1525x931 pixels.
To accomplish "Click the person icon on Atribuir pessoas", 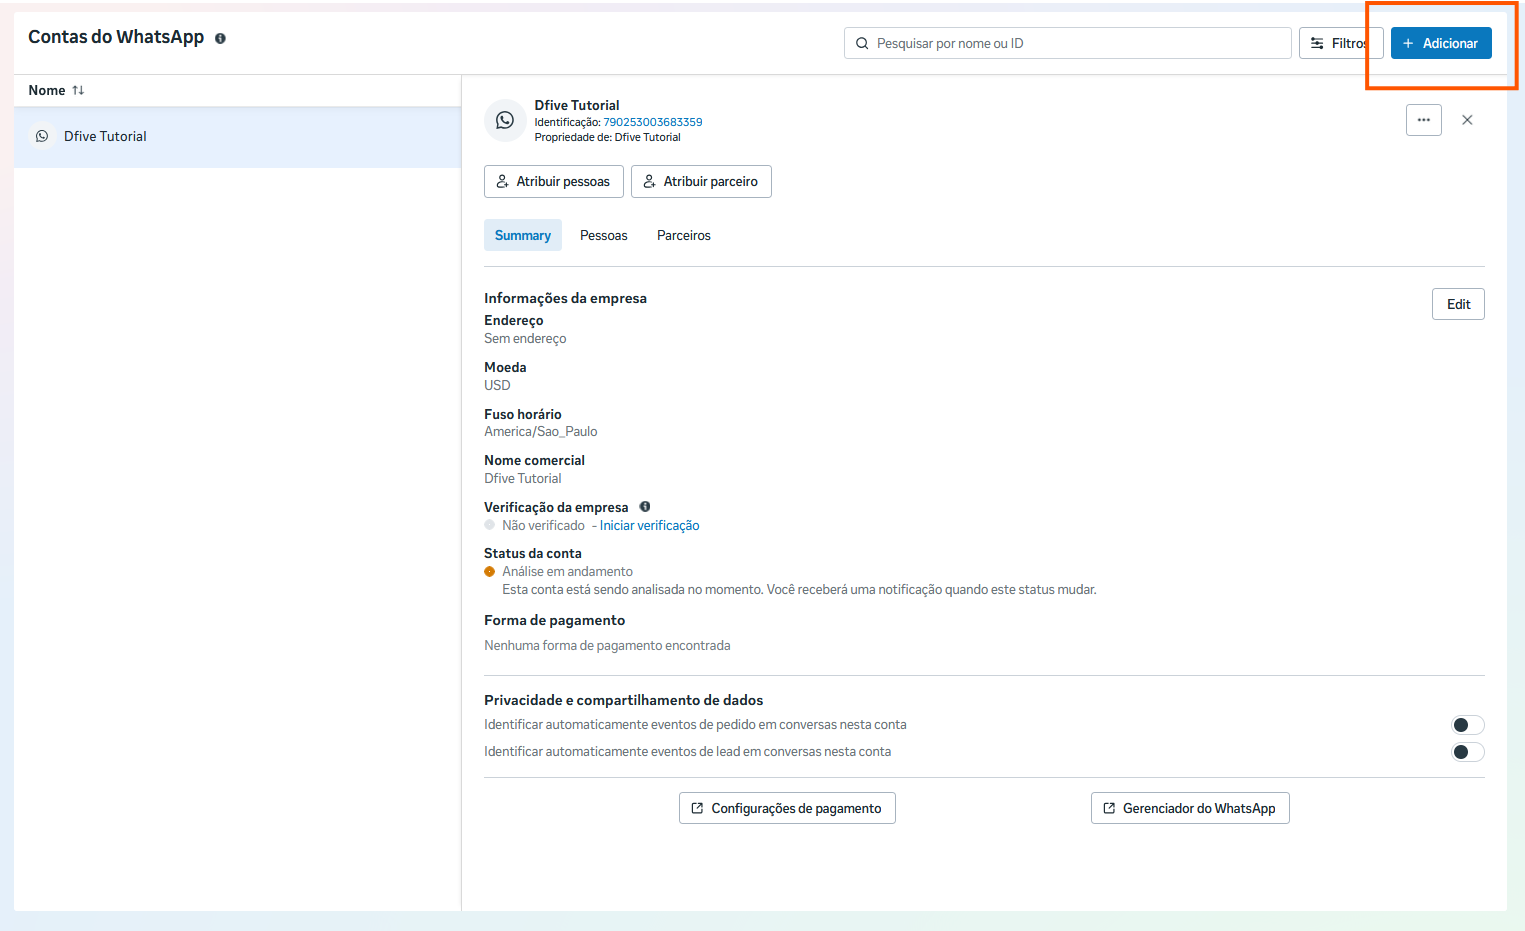I will (503, 181).
